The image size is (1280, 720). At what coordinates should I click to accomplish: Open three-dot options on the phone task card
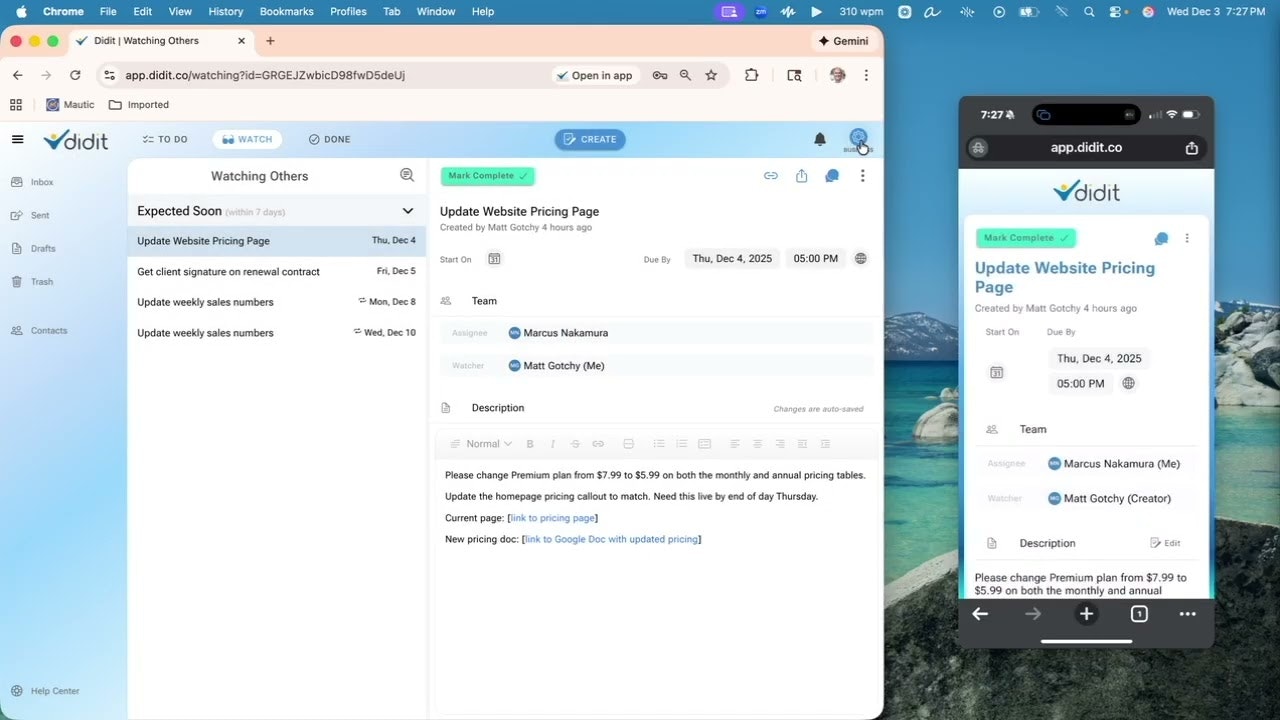[x=1187, y=238]
